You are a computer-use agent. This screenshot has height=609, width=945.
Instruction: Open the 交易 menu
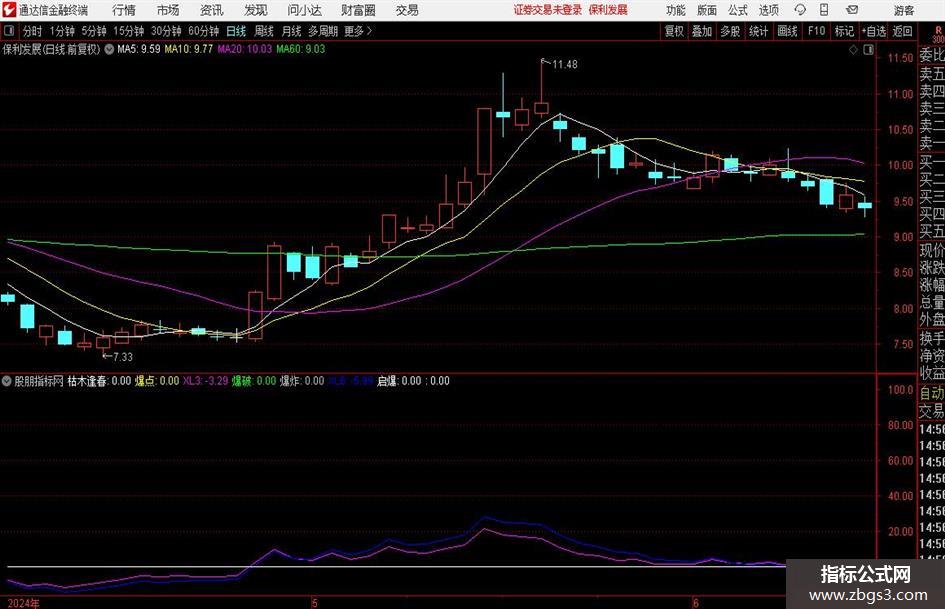pyautogui.click(x=407, y=10)
